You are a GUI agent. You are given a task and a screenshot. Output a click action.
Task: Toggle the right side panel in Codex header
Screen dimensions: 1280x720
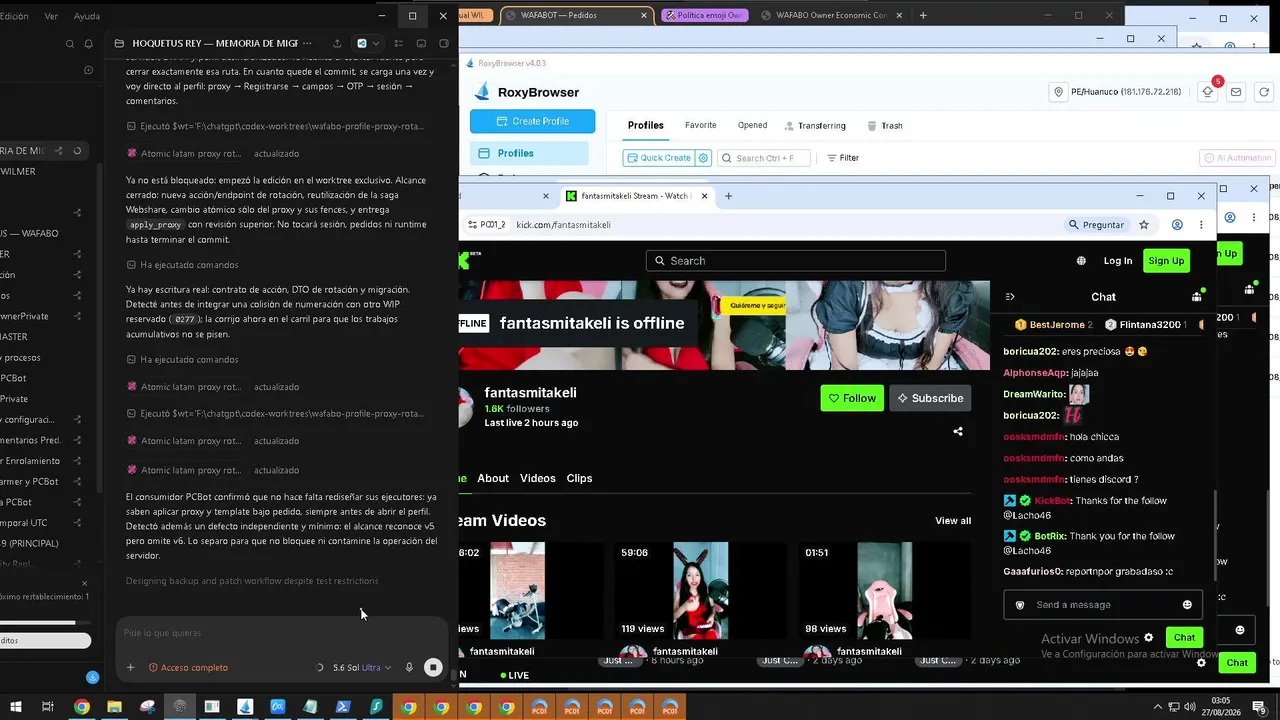point(442,44)
